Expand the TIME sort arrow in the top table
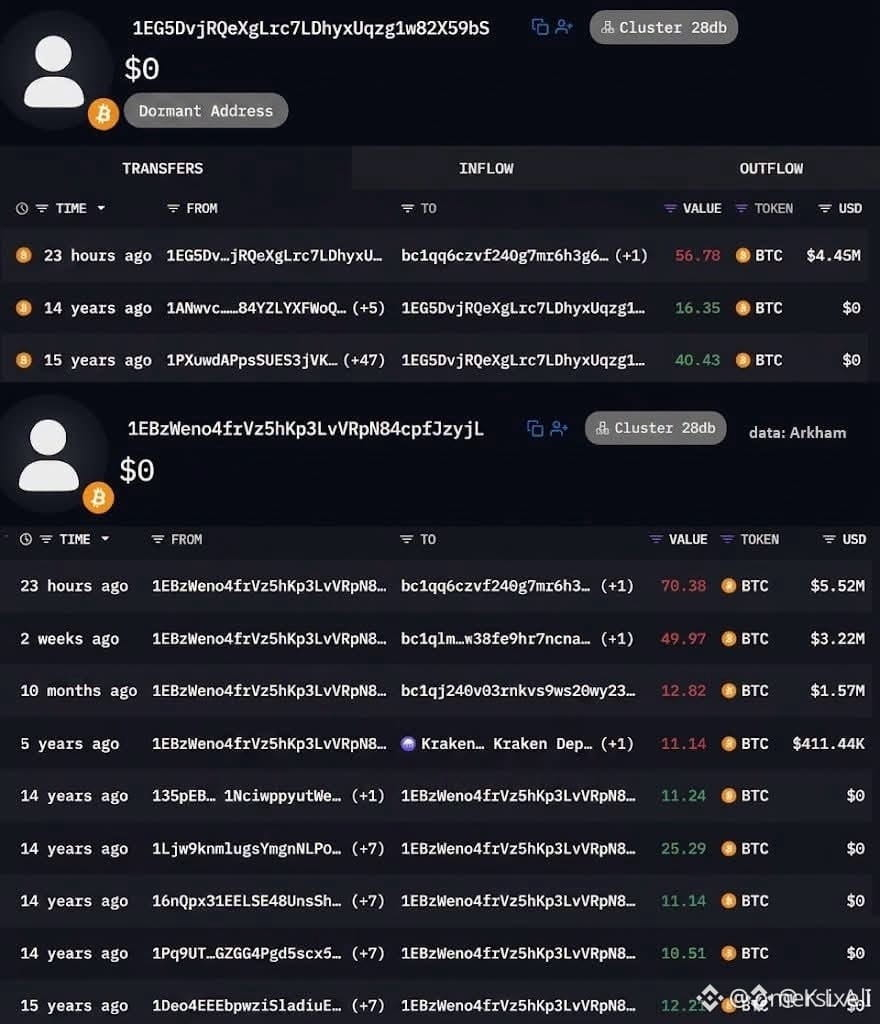Viewport: 880px width, 1024px height. click(x=101, y=208)
